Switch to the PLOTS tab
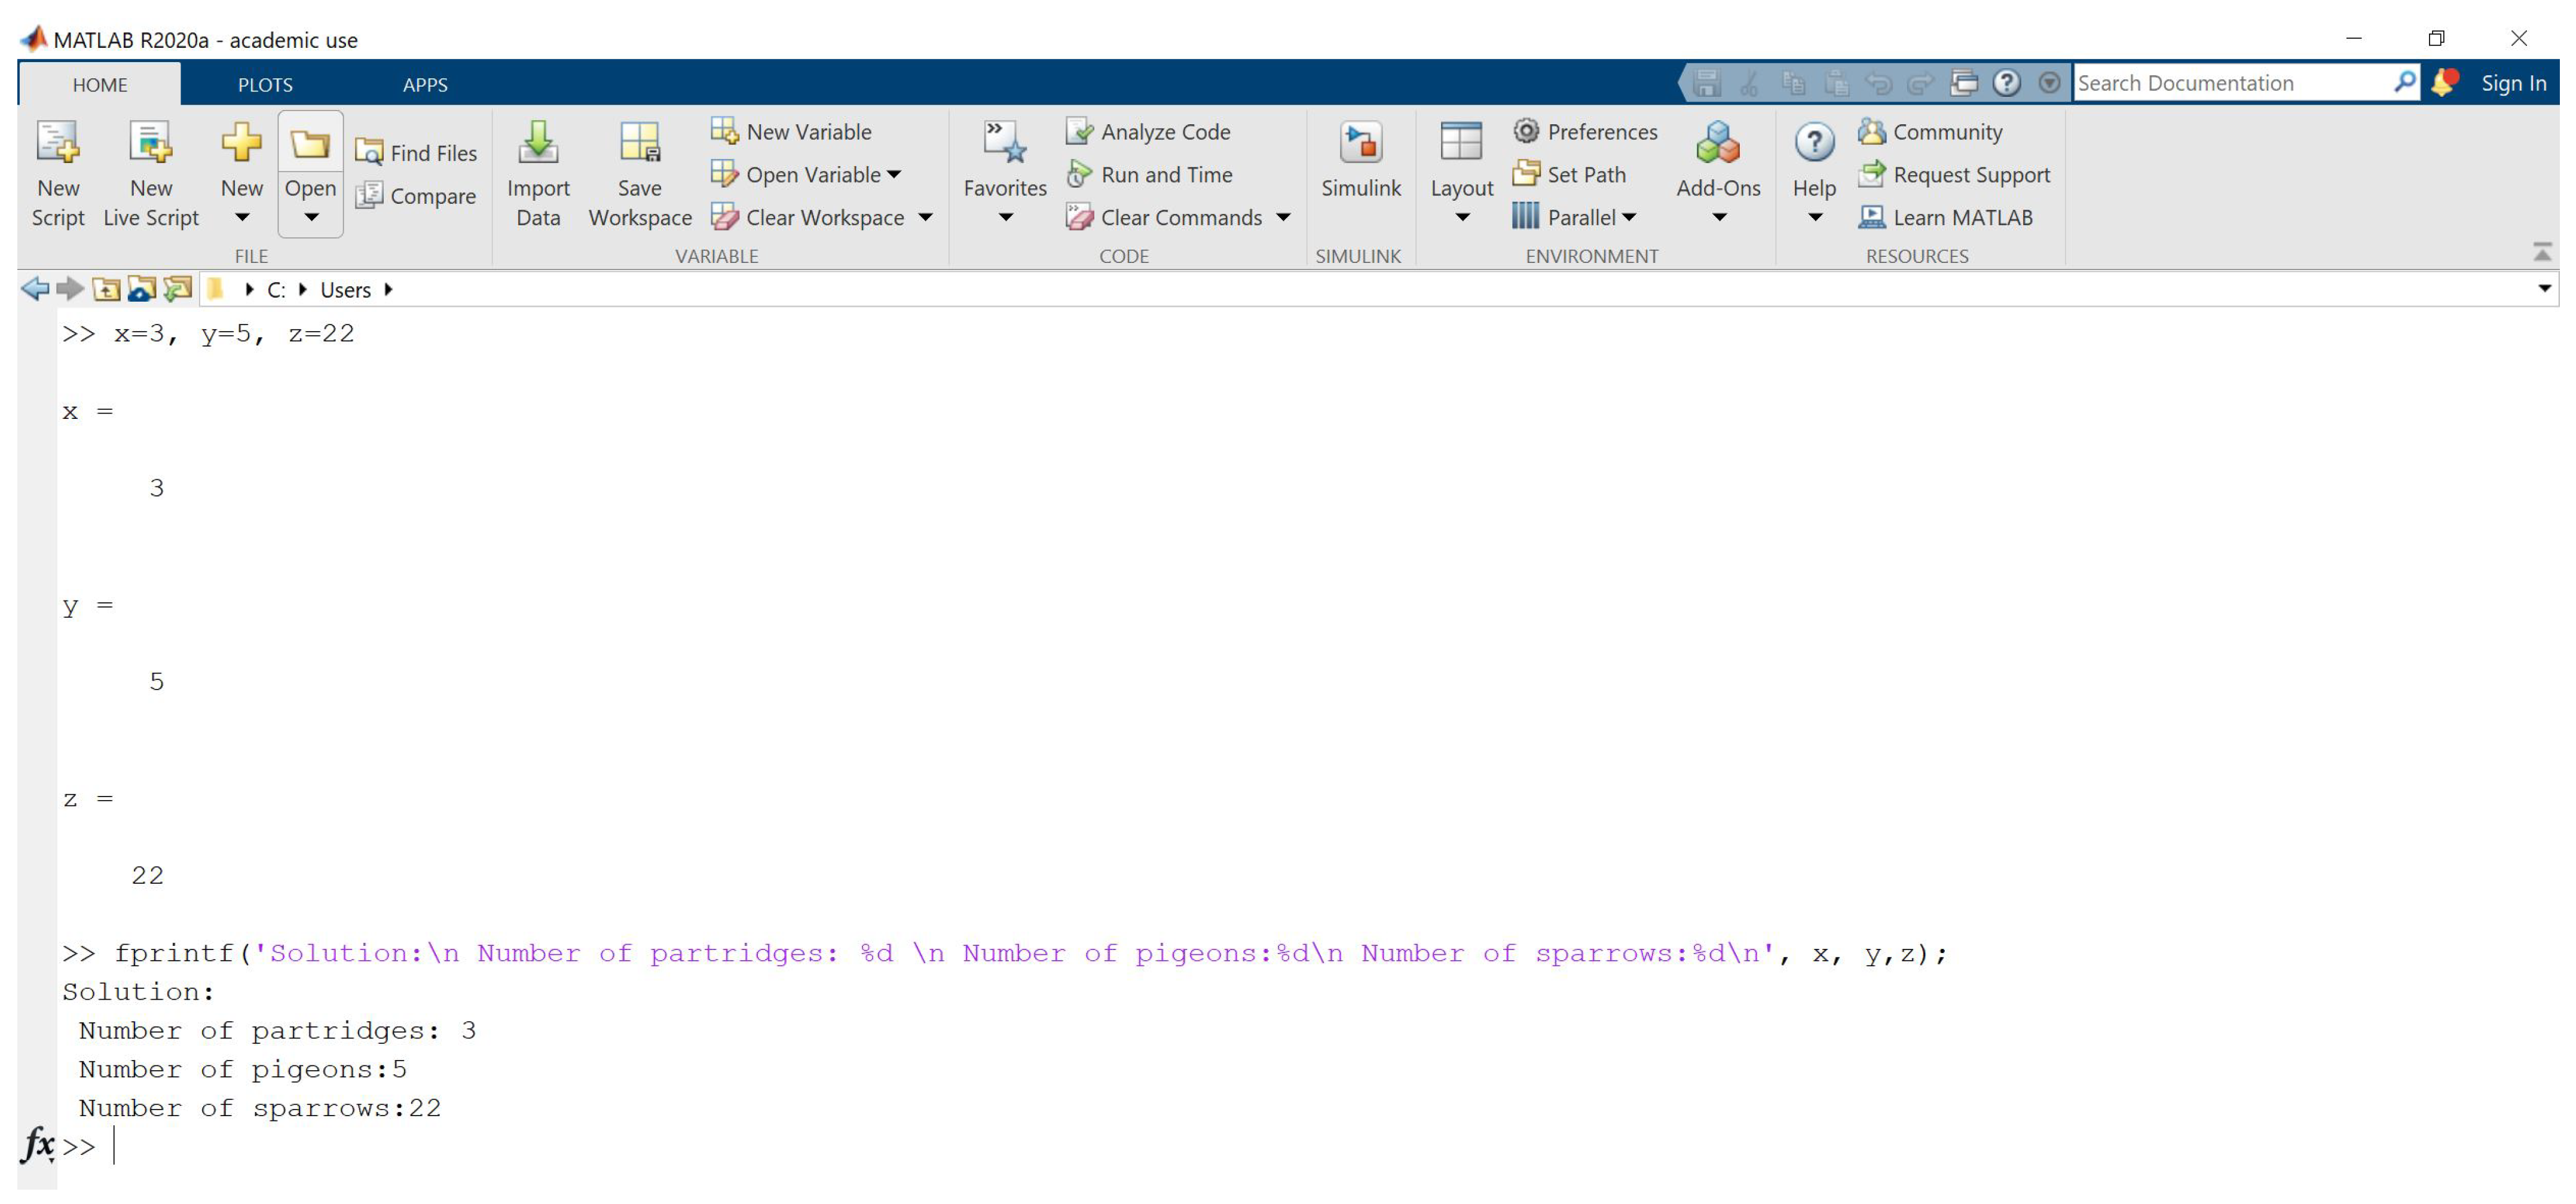2576x1204 pixels. (265, 85)
